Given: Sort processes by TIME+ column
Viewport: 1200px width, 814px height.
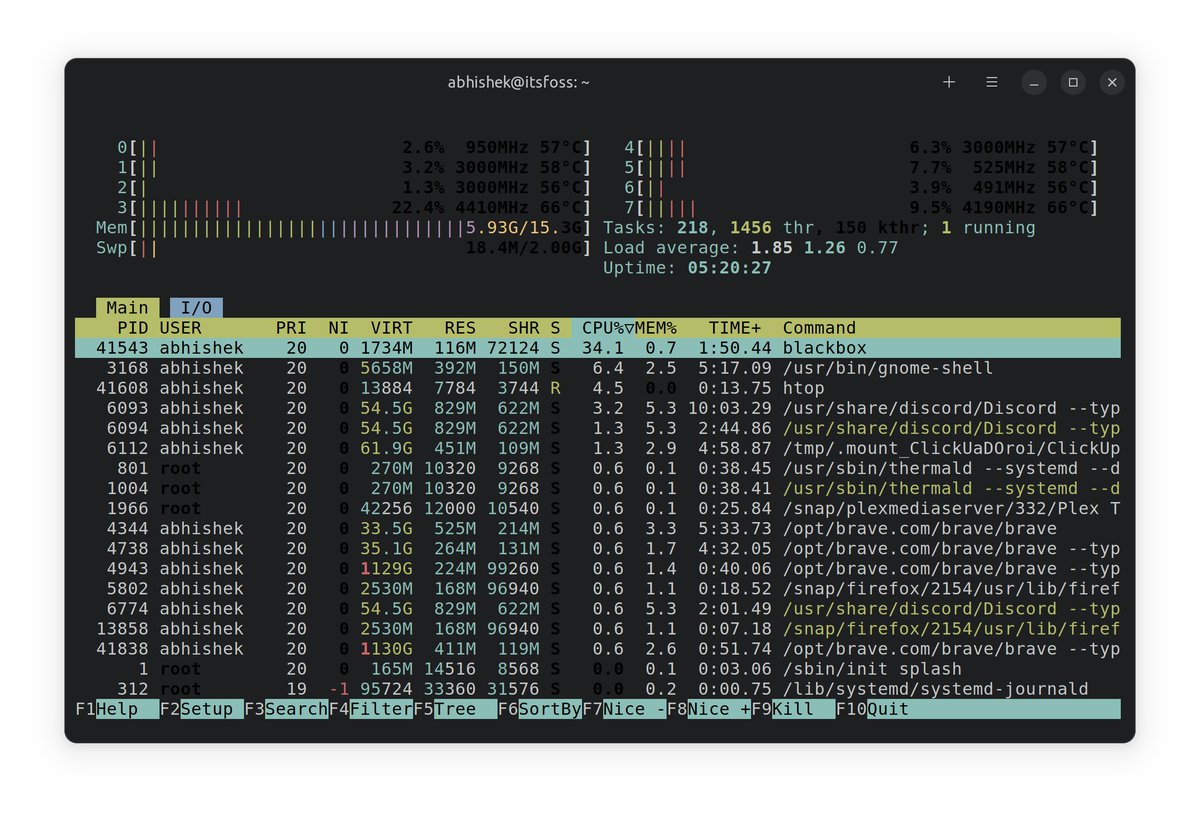Looking at the screenshot, I should click(734, 327).
